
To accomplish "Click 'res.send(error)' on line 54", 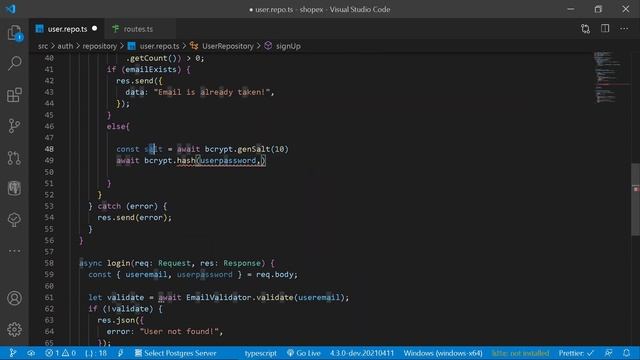I will 132,218.
